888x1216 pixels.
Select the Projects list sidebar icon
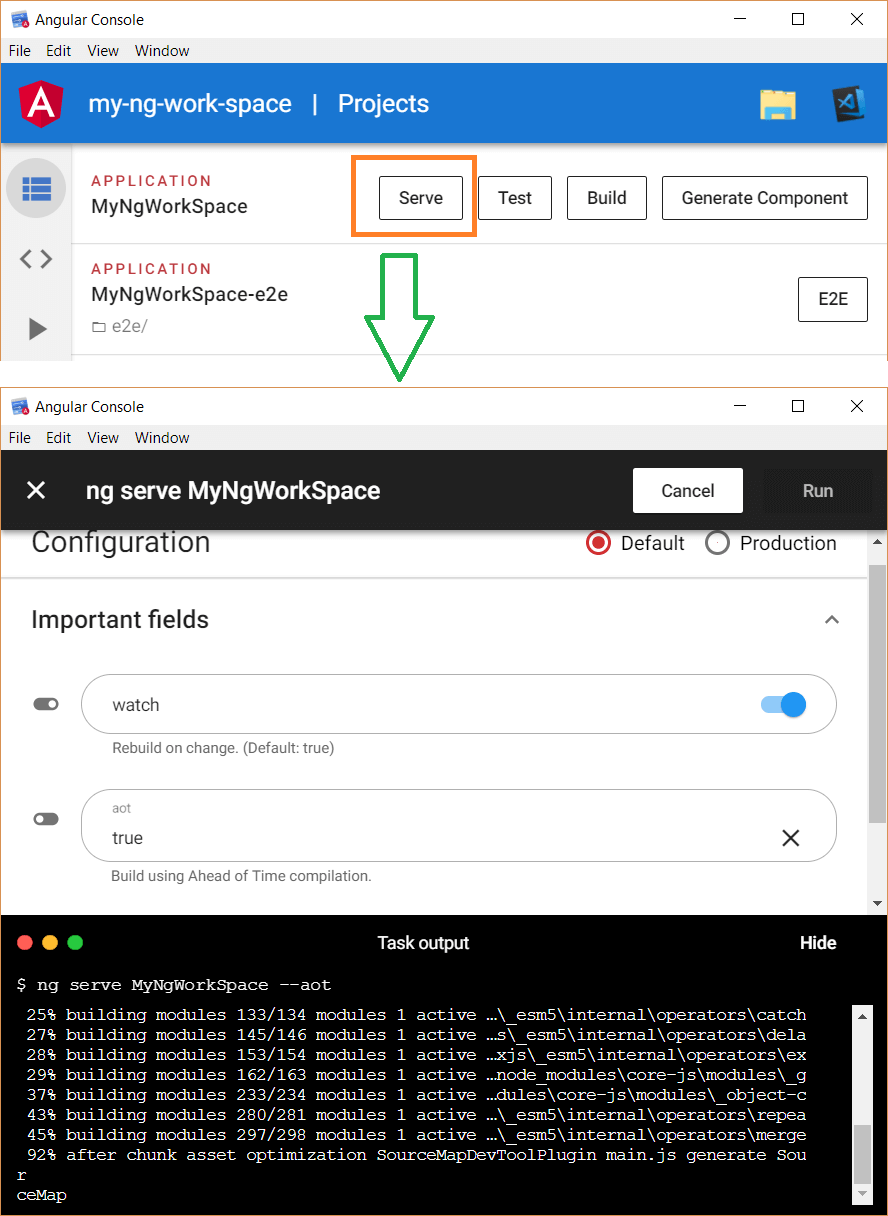36,187
